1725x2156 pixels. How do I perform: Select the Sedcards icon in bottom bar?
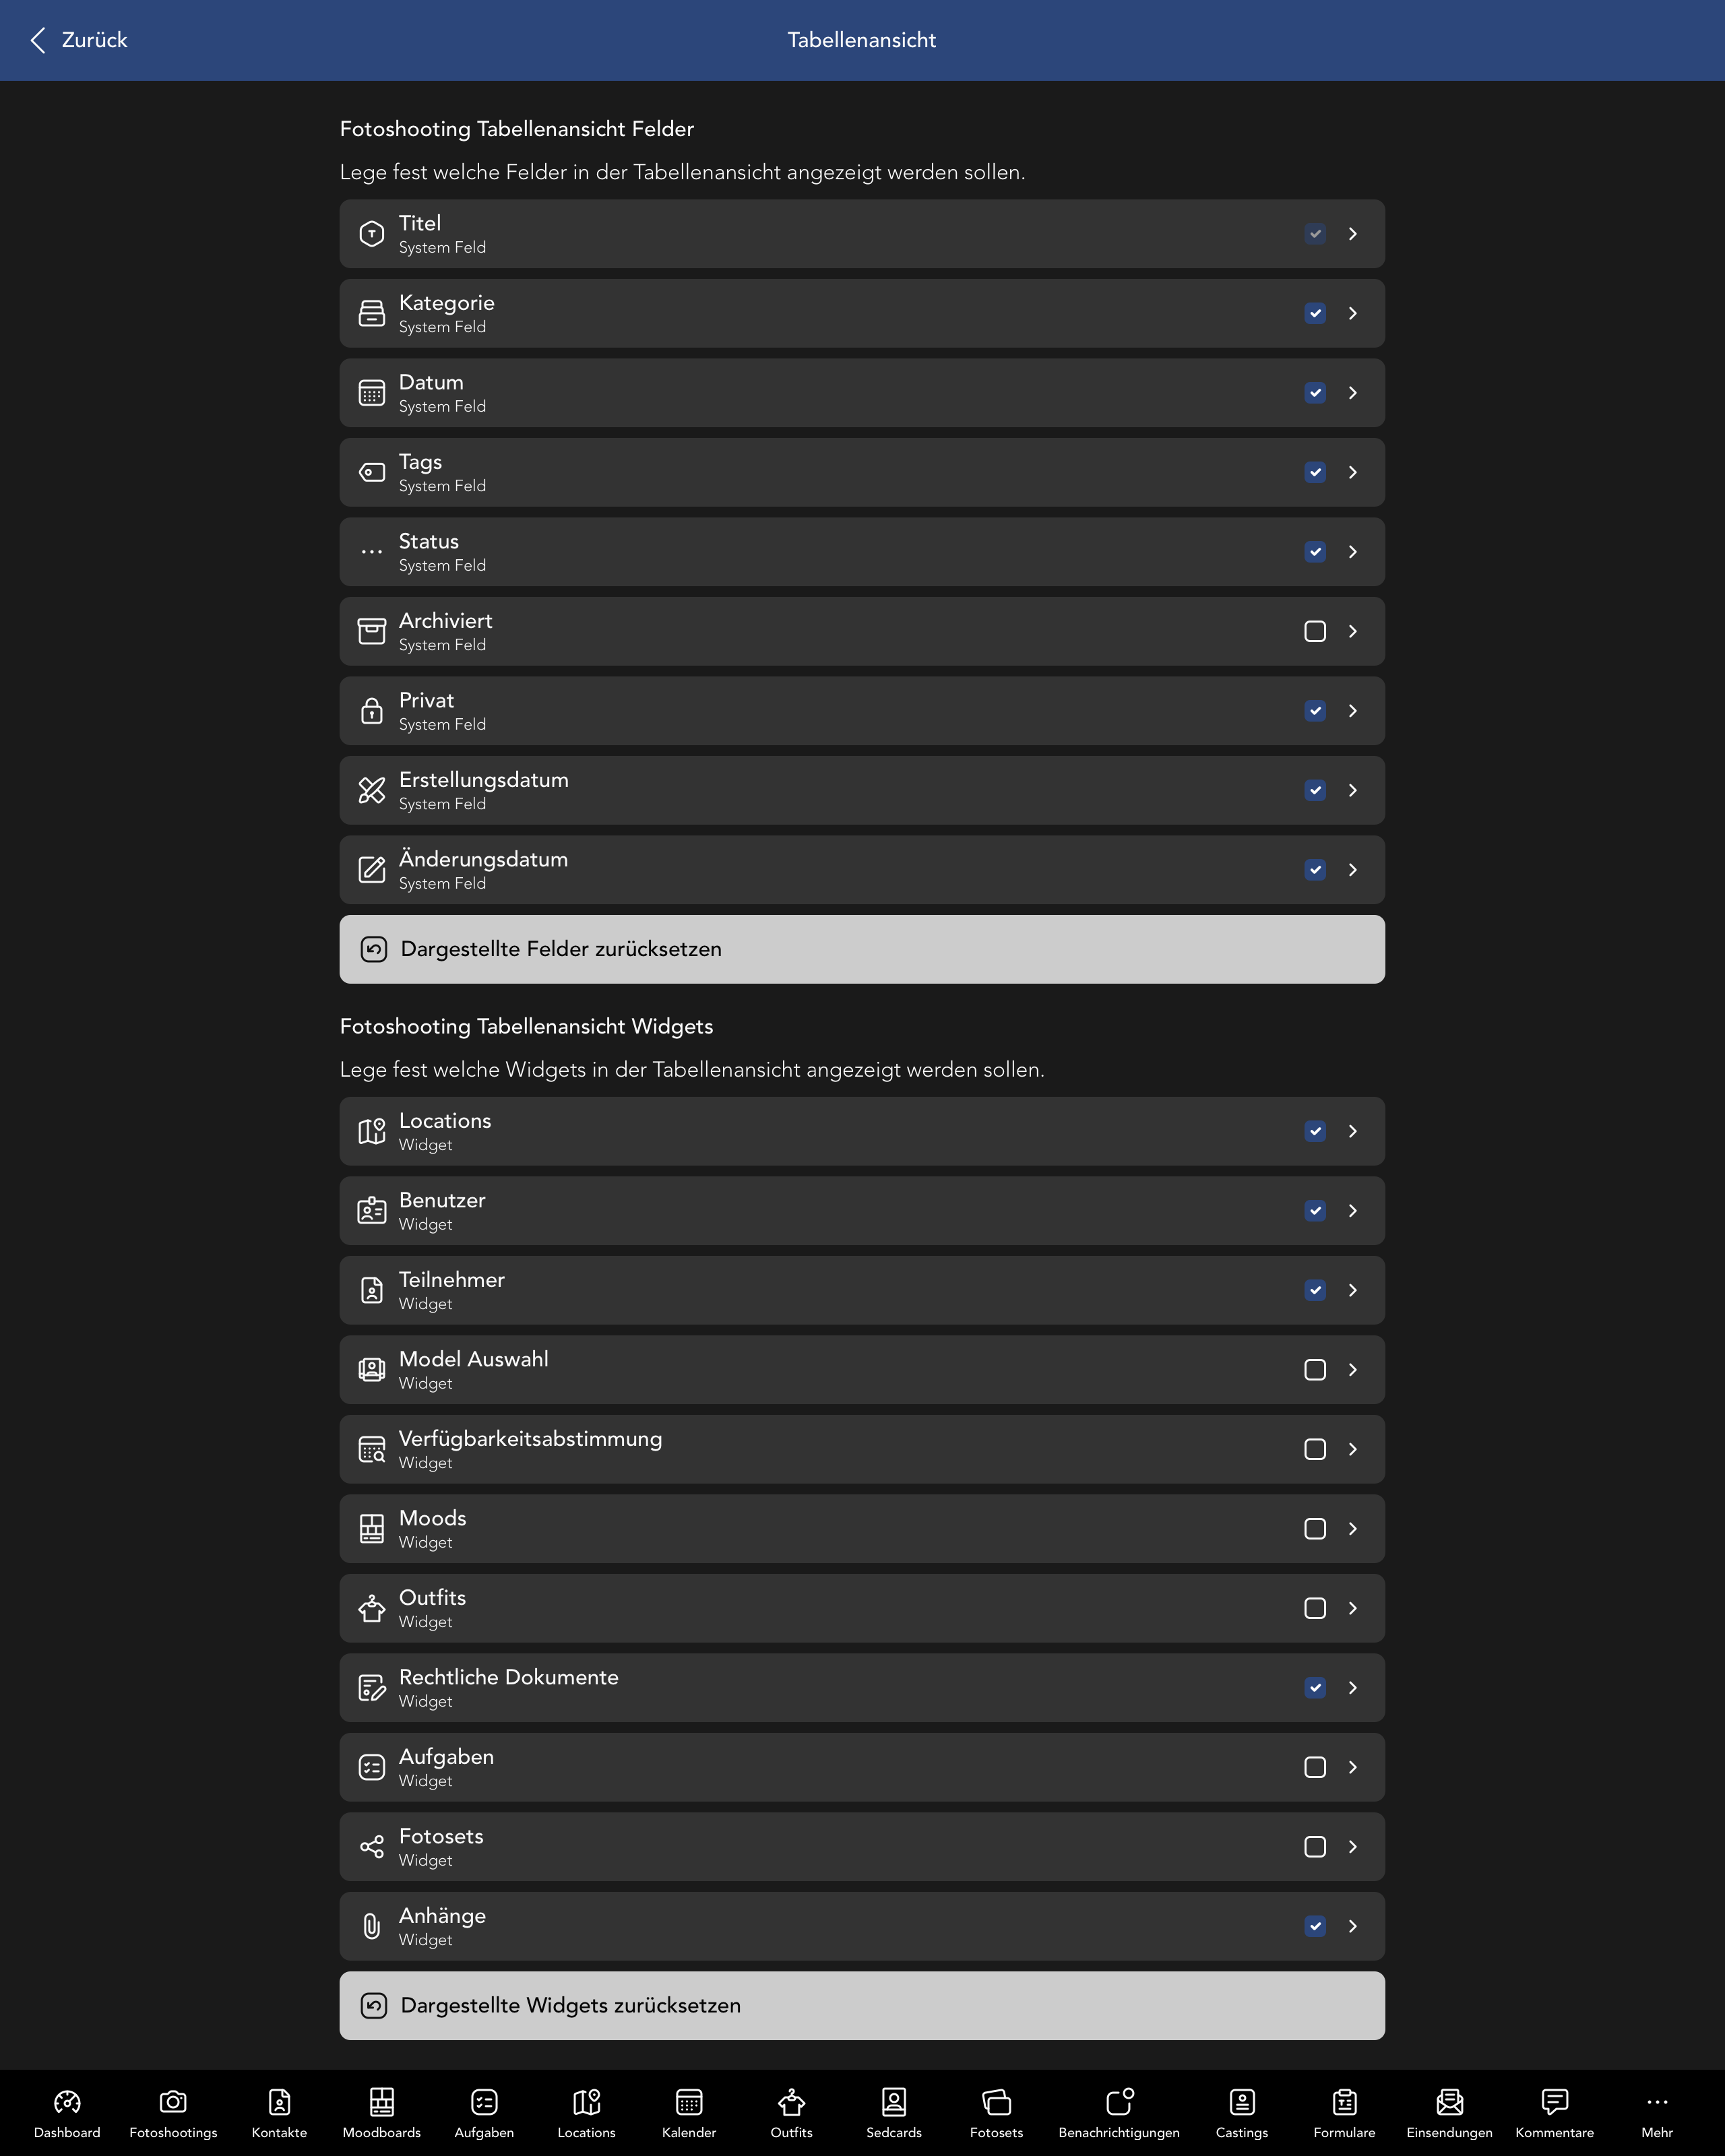(x=893, y=2102)
